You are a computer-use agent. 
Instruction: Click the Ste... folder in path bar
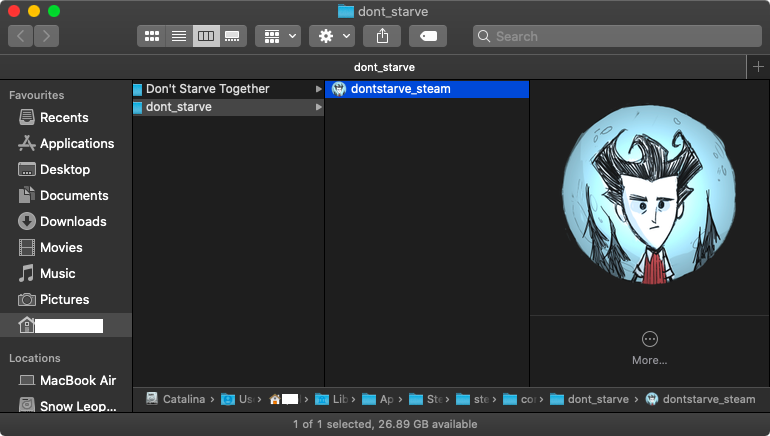[x=425, y=399]
